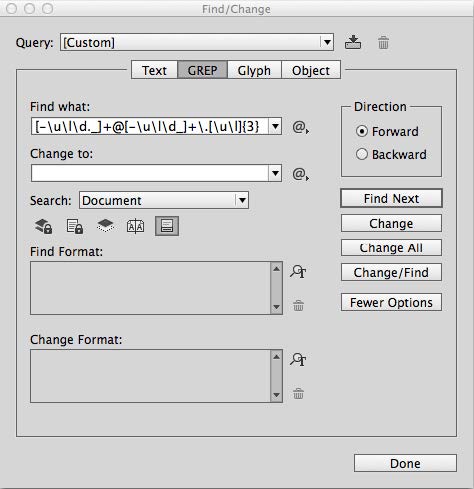Image resolution: width=474 pixels, height=489 pixels.
Task: Click Specify attributes to change icon
Action: point(298,360)
